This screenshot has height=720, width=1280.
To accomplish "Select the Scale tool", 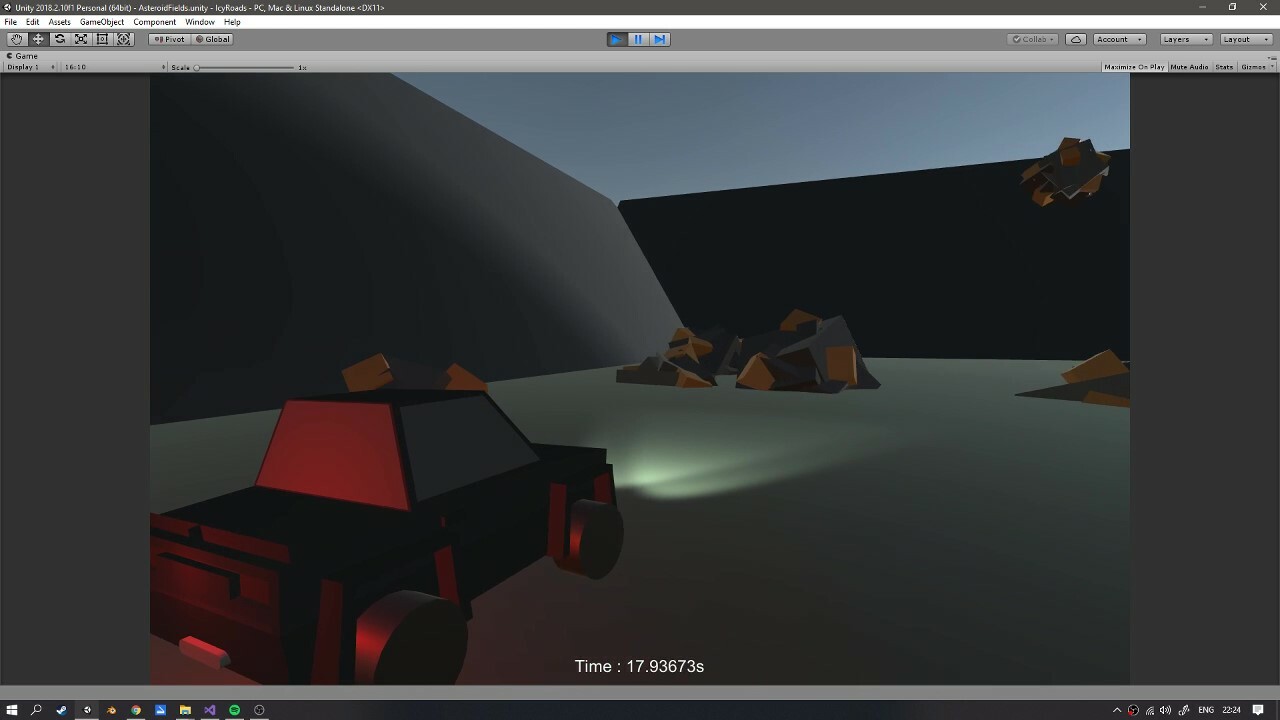I will pyautogui.click(x=81, y=39).
